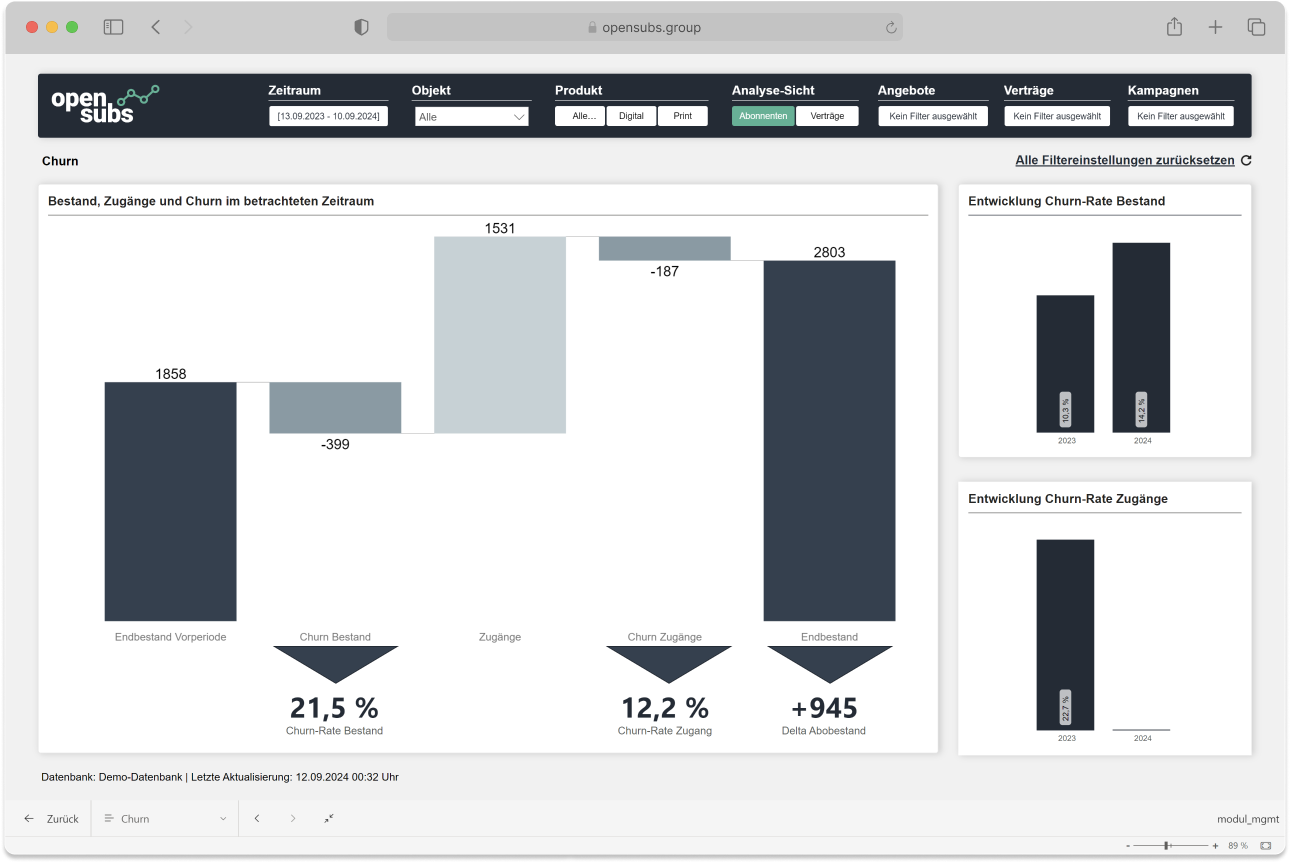Screen dimensions: 1290x863
Task: Click the Zurück back button
Action: tap(52, 818)
